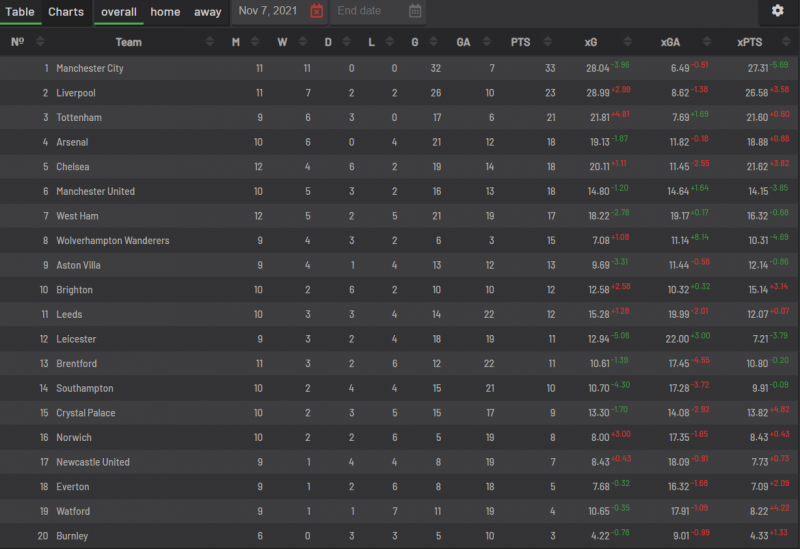This screenshot has height=549, width=800.
Task: Open Wolverhampton Wanderers team link
Action: tap(113, 241)
